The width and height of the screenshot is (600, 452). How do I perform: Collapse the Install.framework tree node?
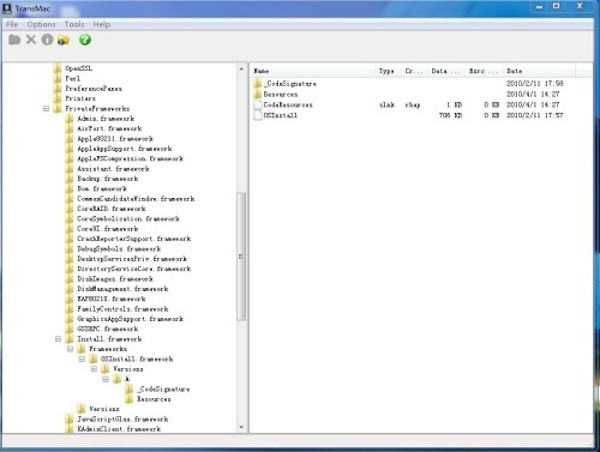point(58,339)
